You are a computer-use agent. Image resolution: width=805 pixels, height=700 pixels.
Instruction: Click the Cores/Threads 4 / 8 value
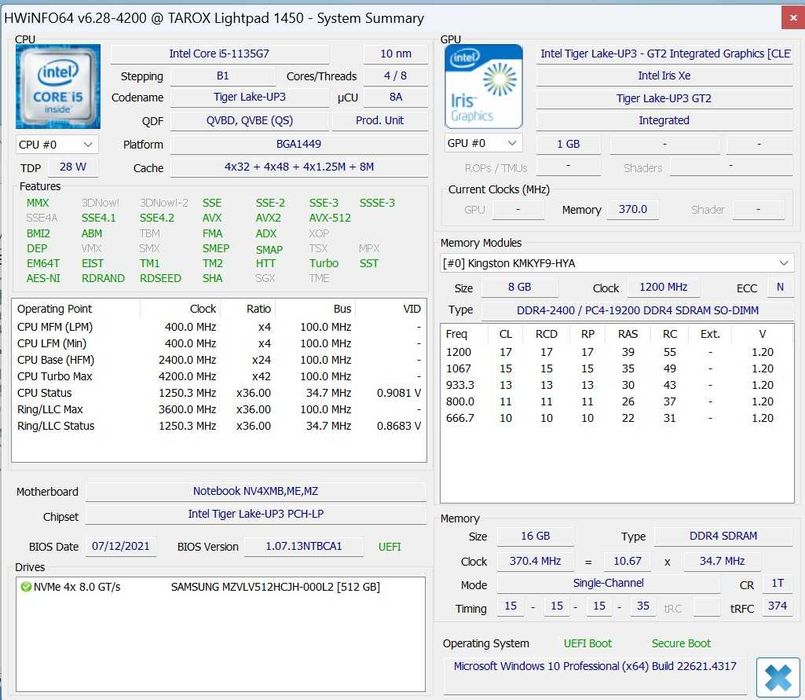coord(395,76)
